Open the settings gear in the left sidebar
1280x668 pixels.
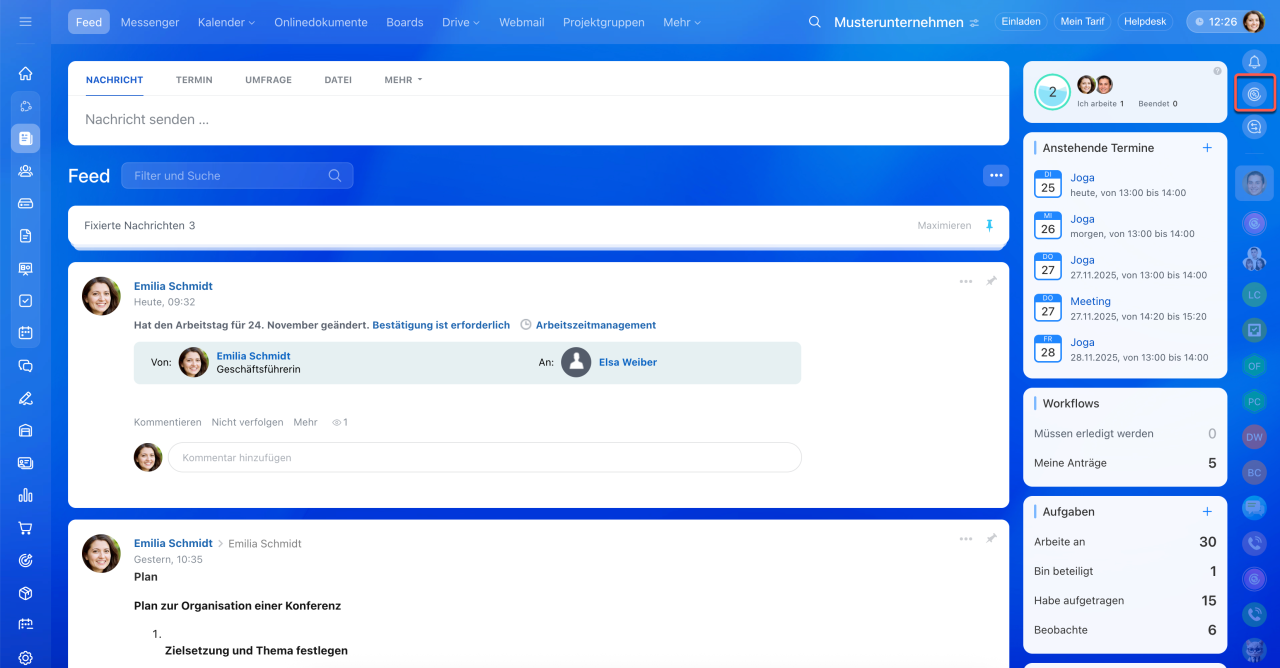pyautogui.click(x=25, y=657)
